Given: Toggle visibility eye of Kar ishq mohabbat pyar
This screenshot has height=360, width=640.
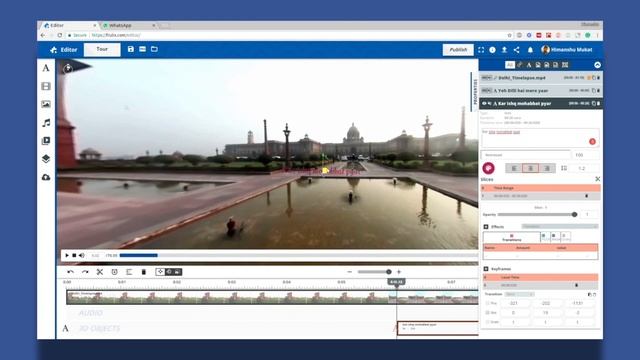Looking at the screenshot, I should pyautogui.click(x=484, y=104).
